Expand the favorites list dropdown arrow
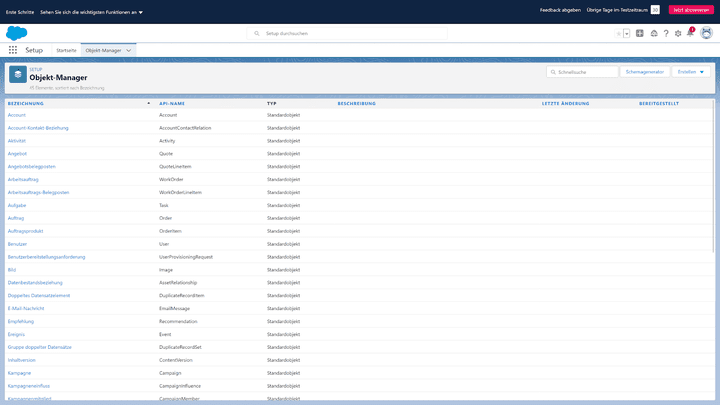Image resolution: width=720 pixels, height=405 pixels. [x=627, y=33]
